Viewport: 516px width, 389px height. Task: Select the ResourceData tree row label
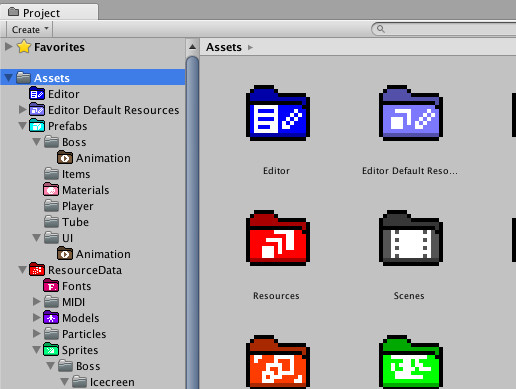point(85,270)
